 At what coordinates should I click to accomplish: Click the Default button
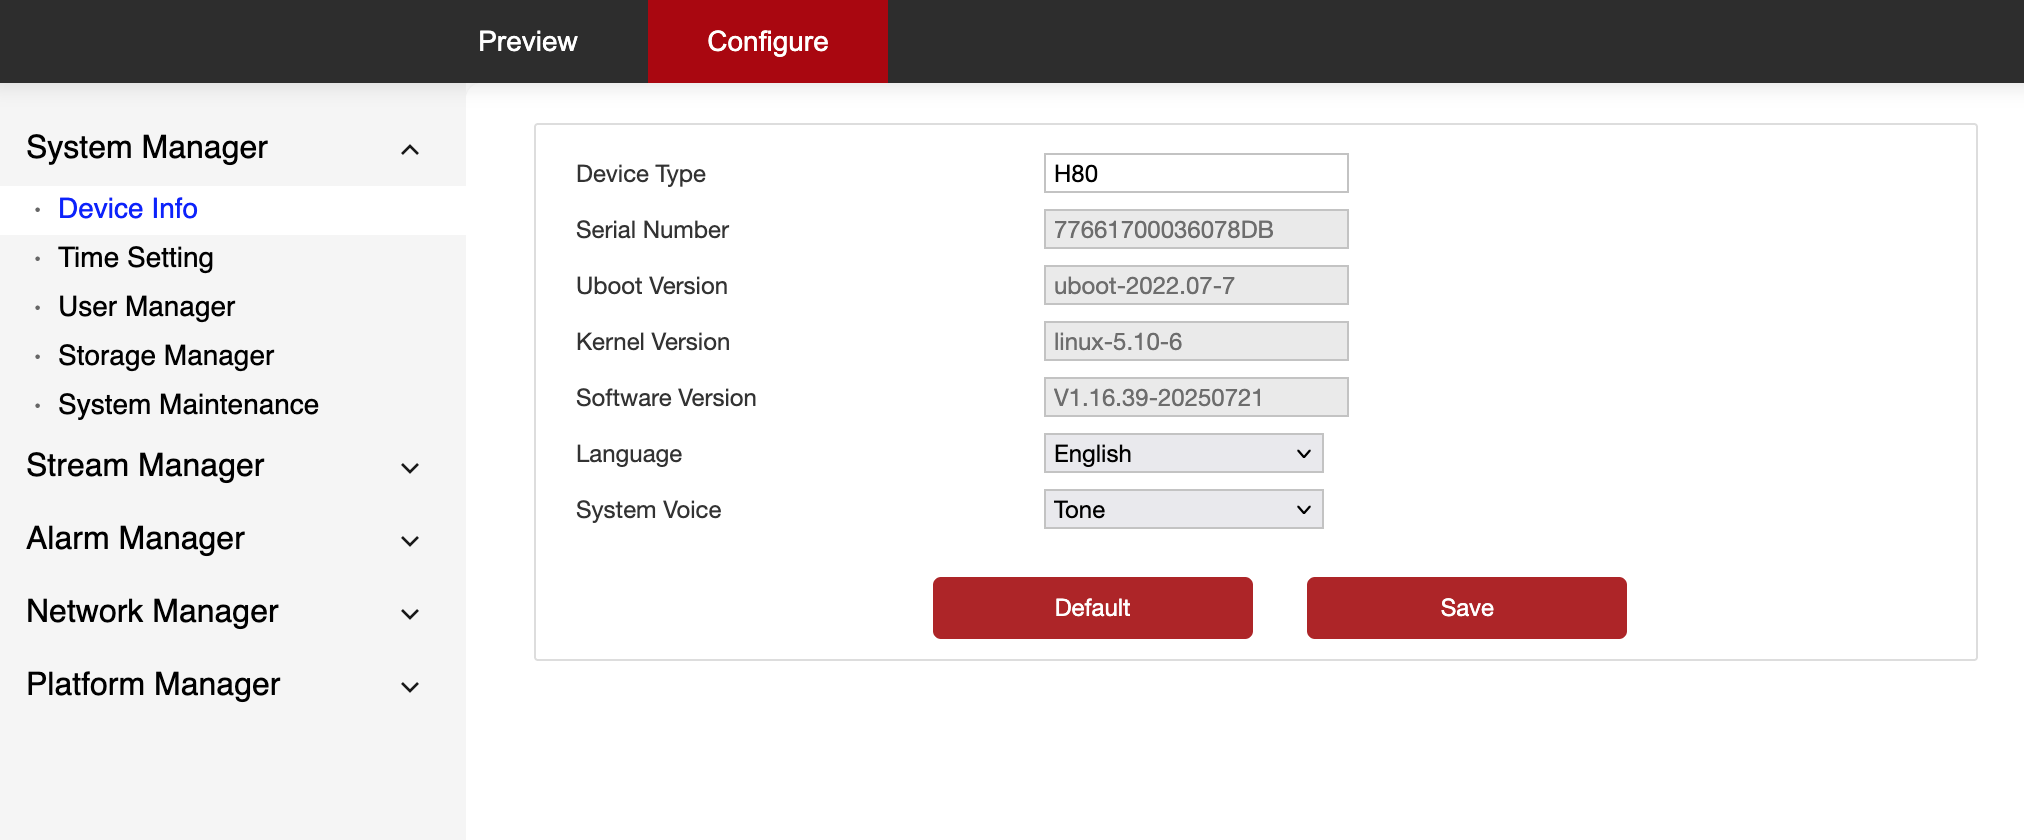(x=1092, y=608)
